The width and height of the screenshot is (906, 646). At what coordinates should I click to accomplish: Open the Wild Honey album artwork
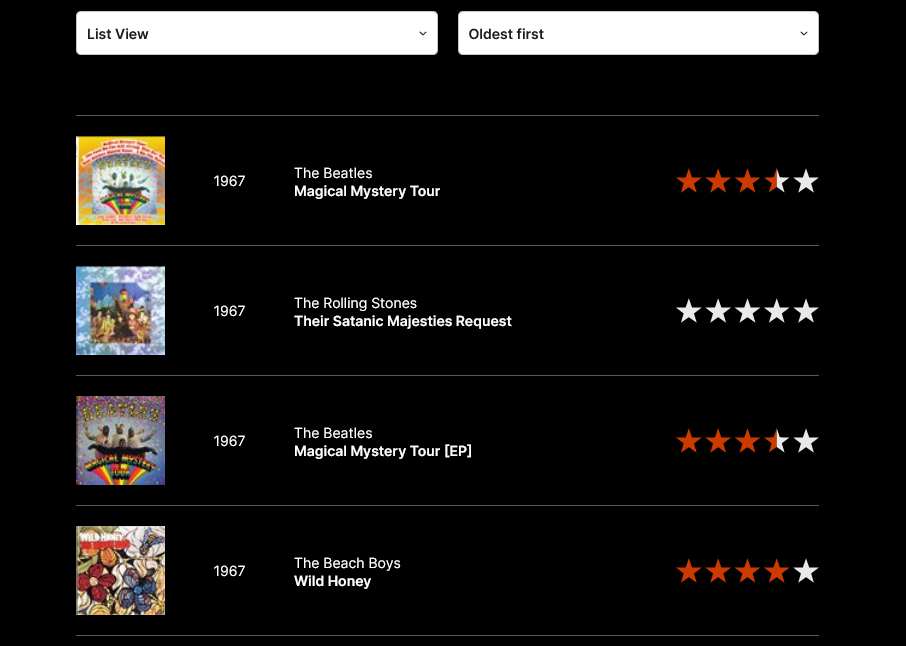[x=120, y=571]
